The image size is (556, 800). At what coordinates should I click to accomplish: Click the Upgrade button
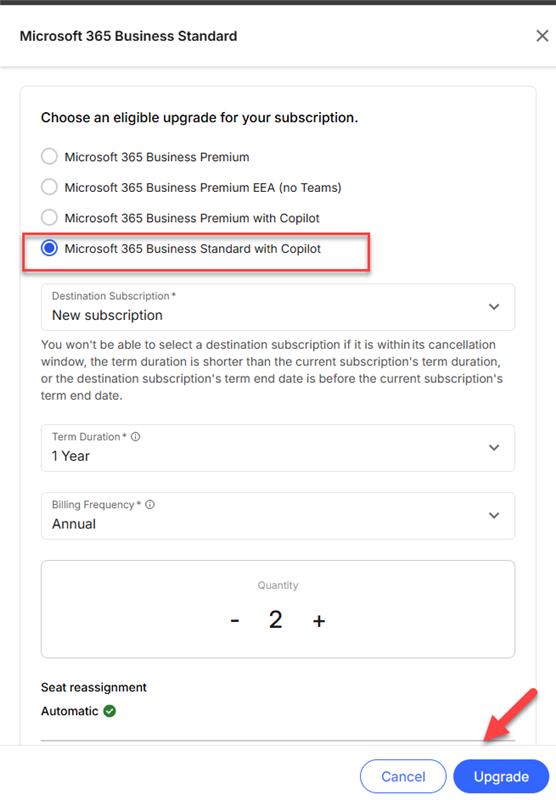[x=501, y=777]
